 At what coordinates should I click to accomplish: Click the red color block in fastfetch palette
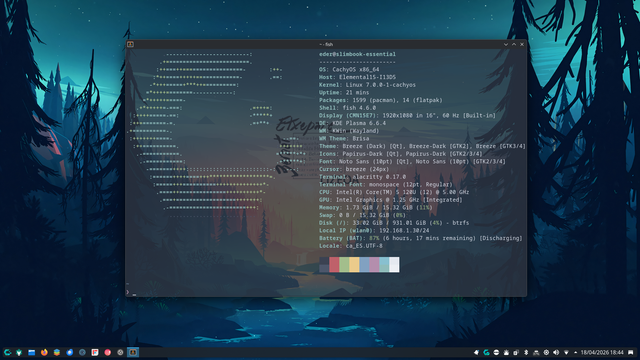click(x=334, y=264)
